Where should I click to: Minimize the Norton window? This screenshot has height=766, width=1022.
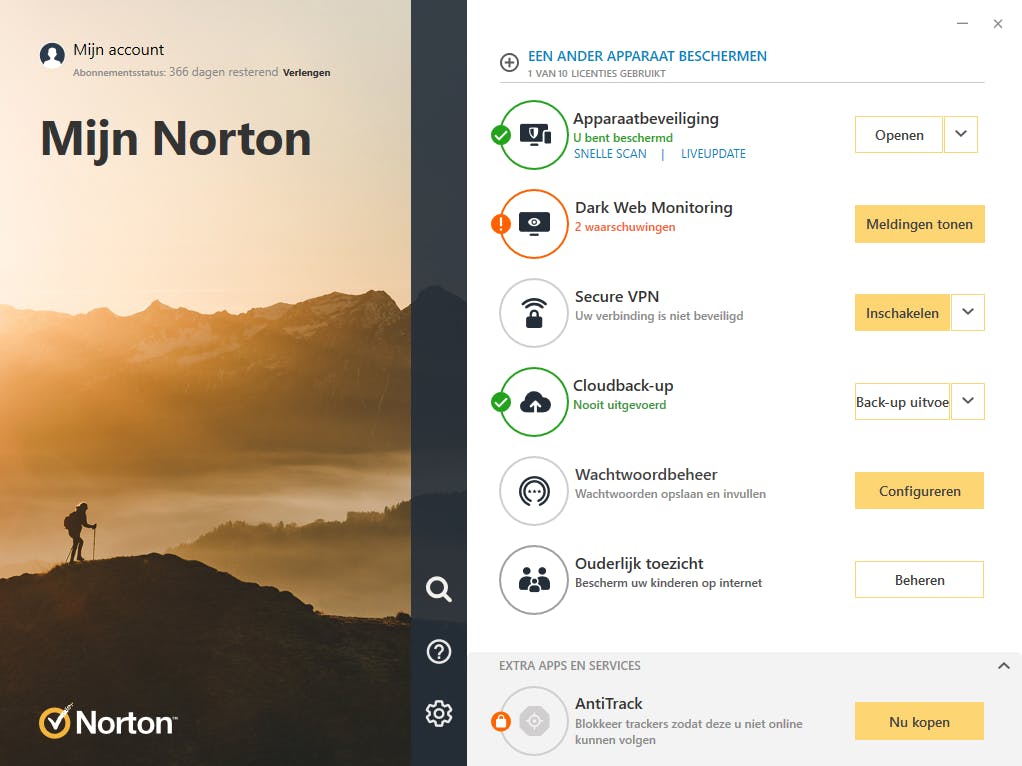pos(962,23)
